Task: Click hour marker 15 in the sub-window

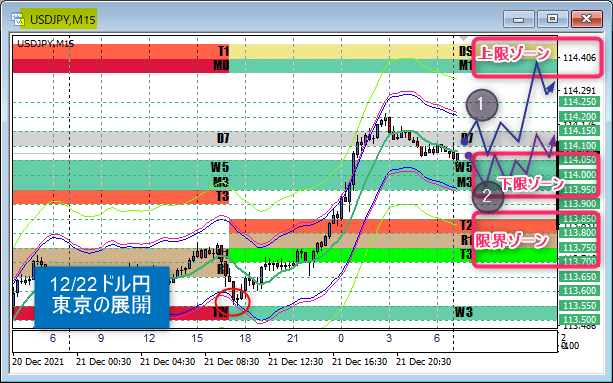Action: [197, 338]
